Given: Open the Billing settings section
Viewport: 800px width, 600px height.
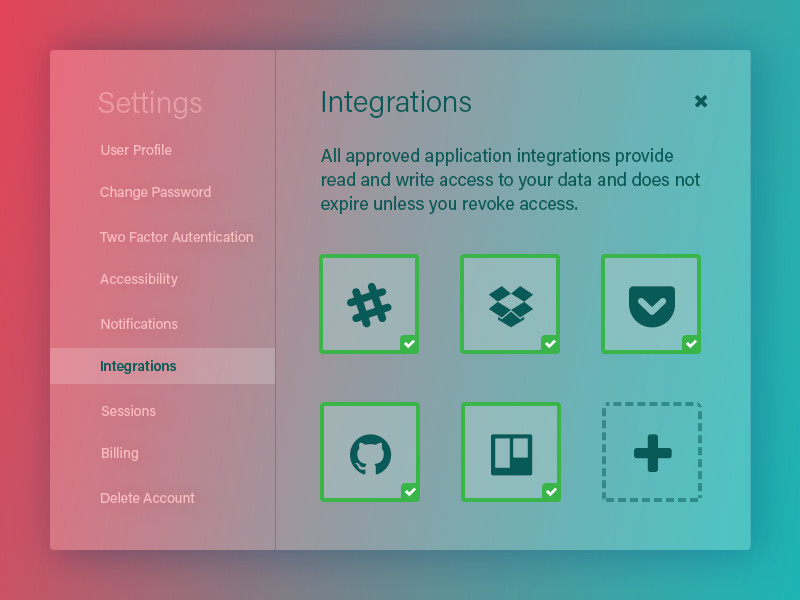Looking at the screenshot, I should [119, 453].
